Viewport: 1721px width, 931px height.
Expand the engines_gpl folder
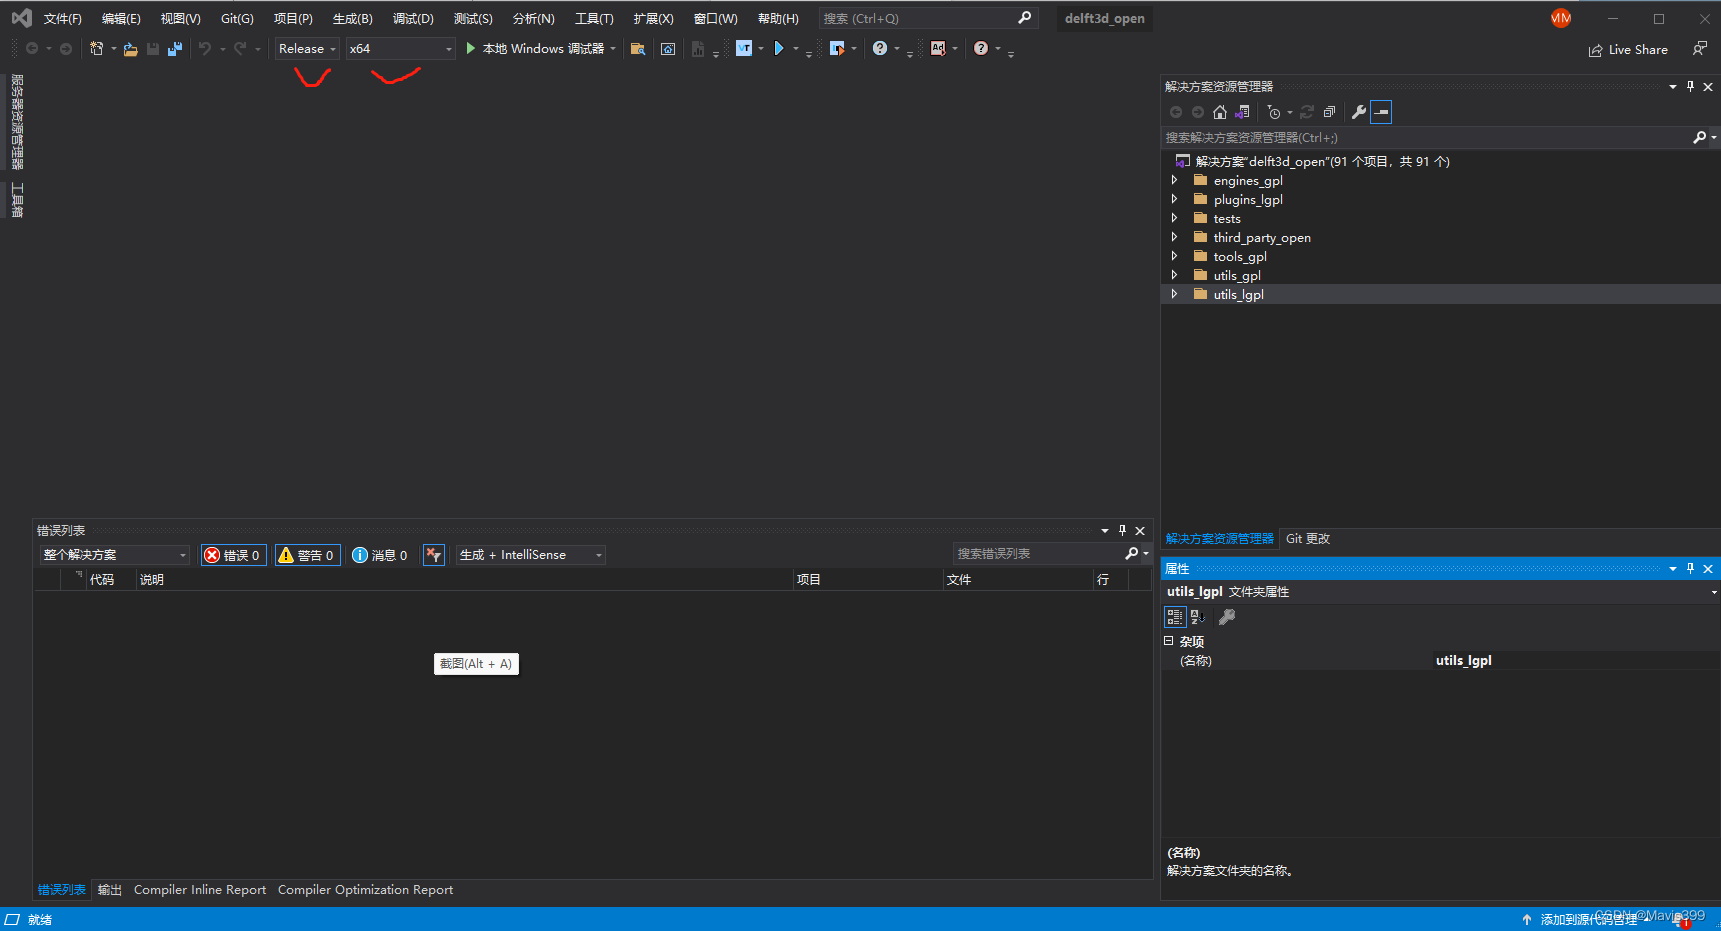click(x=1175, y=181)
